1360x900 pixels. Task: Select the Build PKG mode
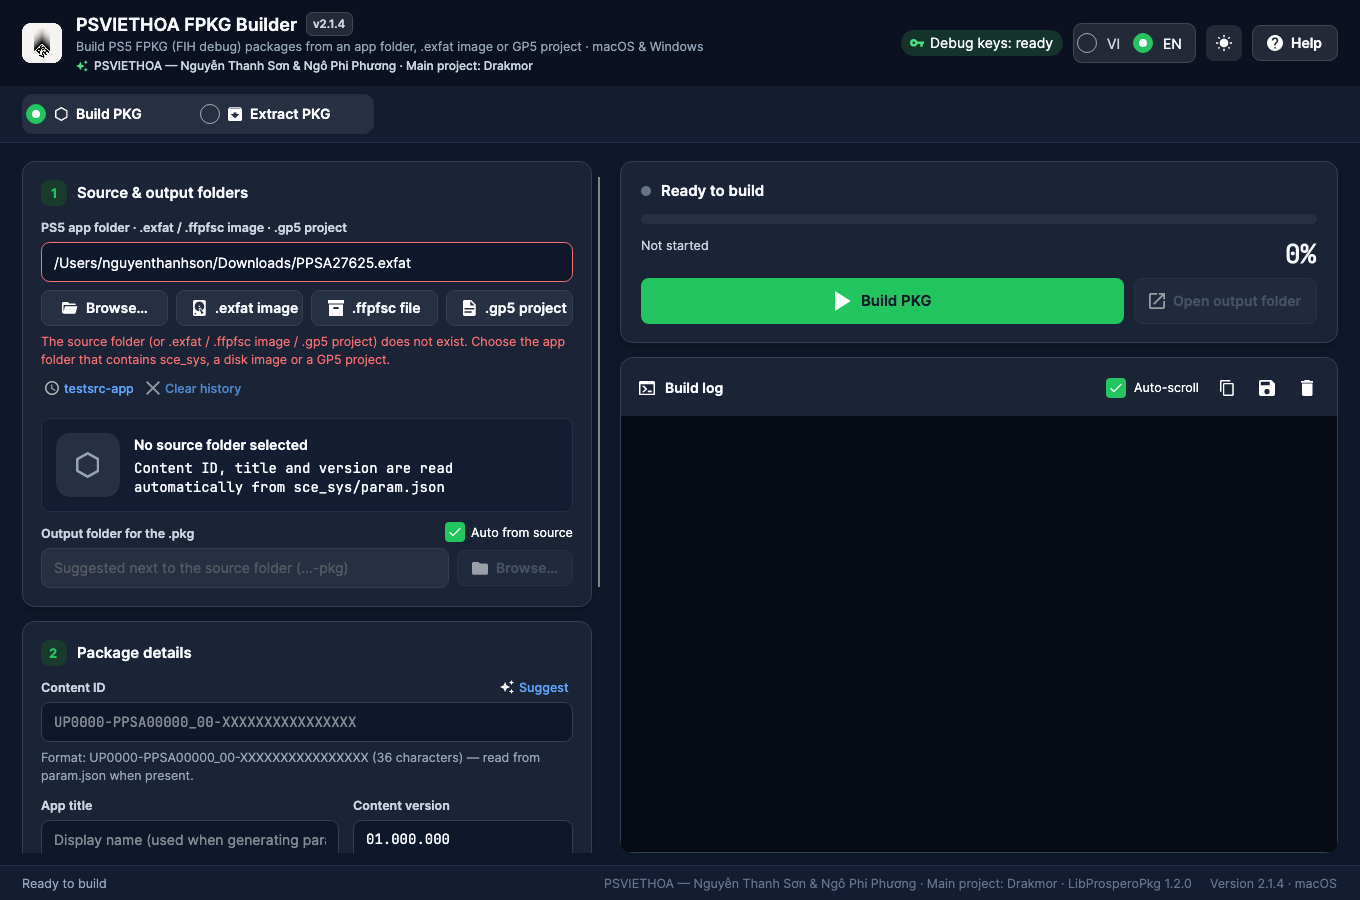[85, 114]
